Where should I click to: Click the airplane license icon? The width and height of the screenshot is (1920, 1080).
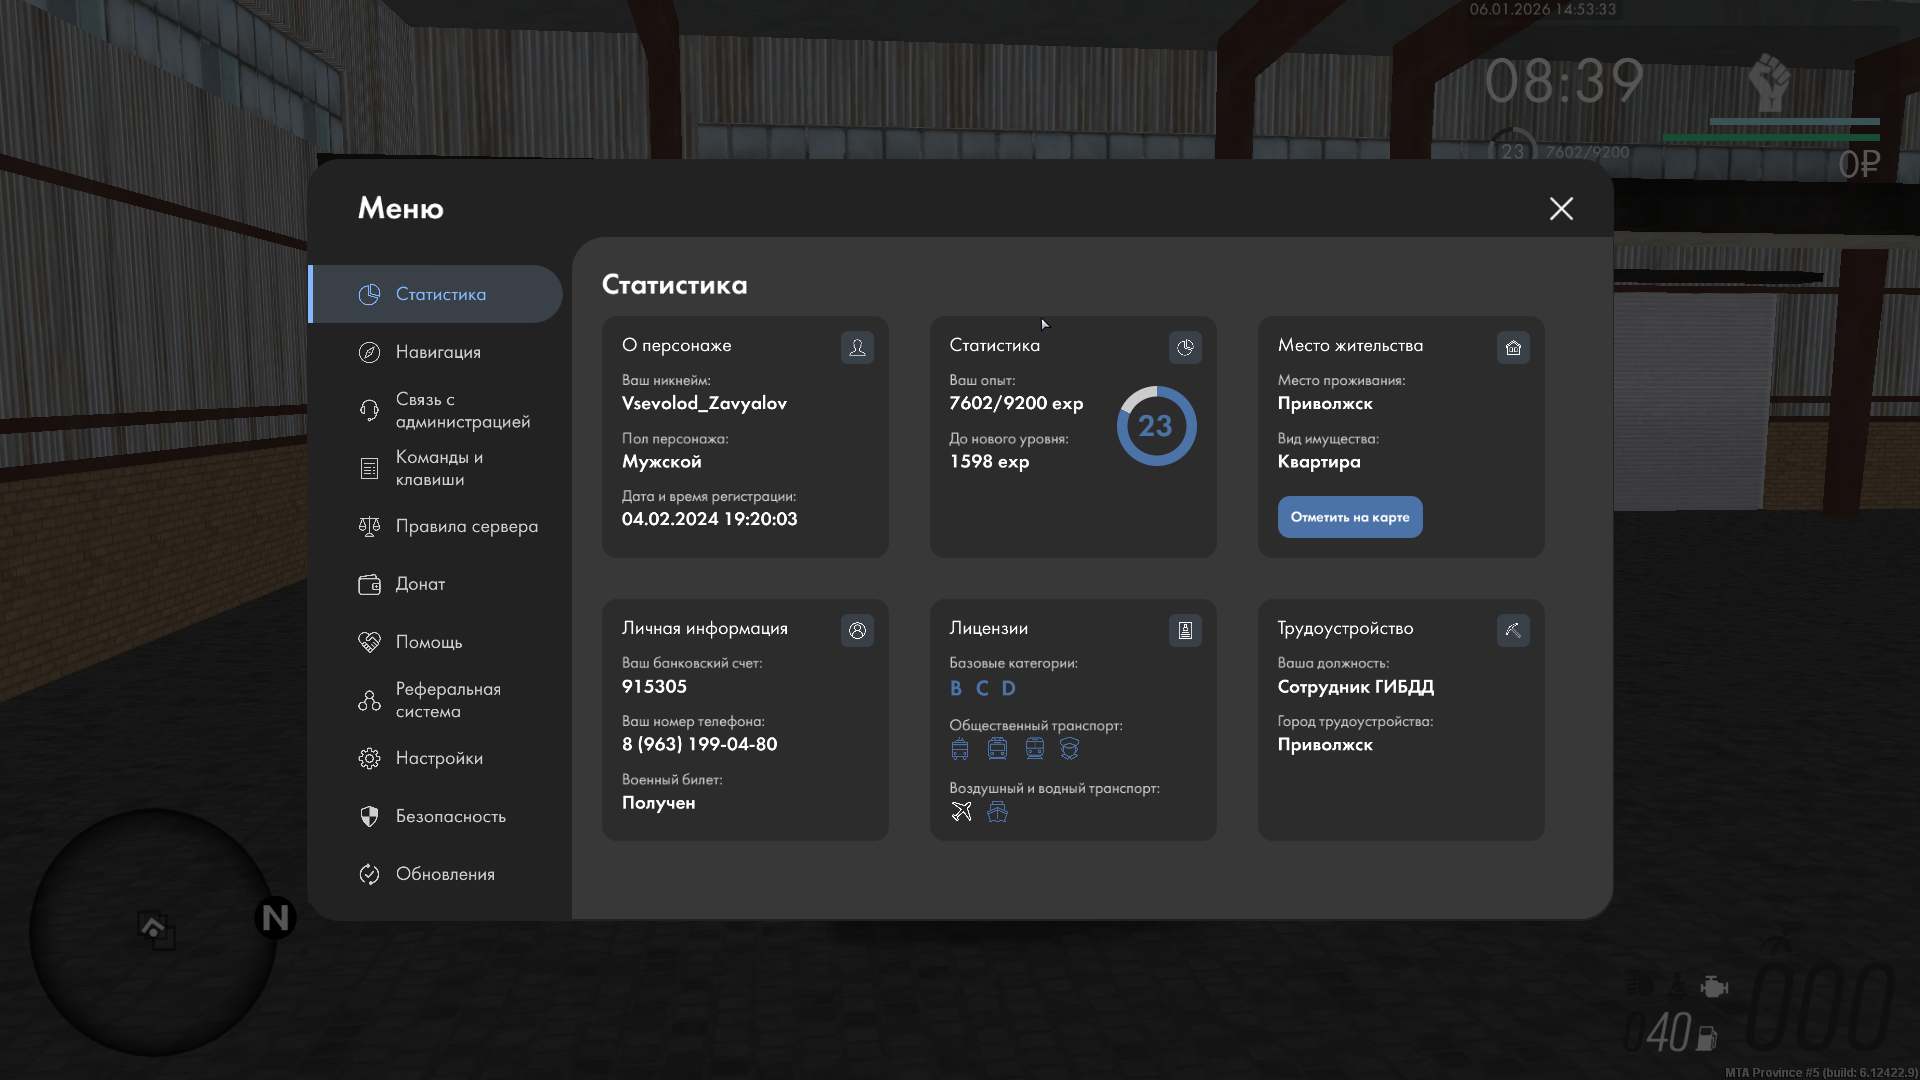click(961, 811)
